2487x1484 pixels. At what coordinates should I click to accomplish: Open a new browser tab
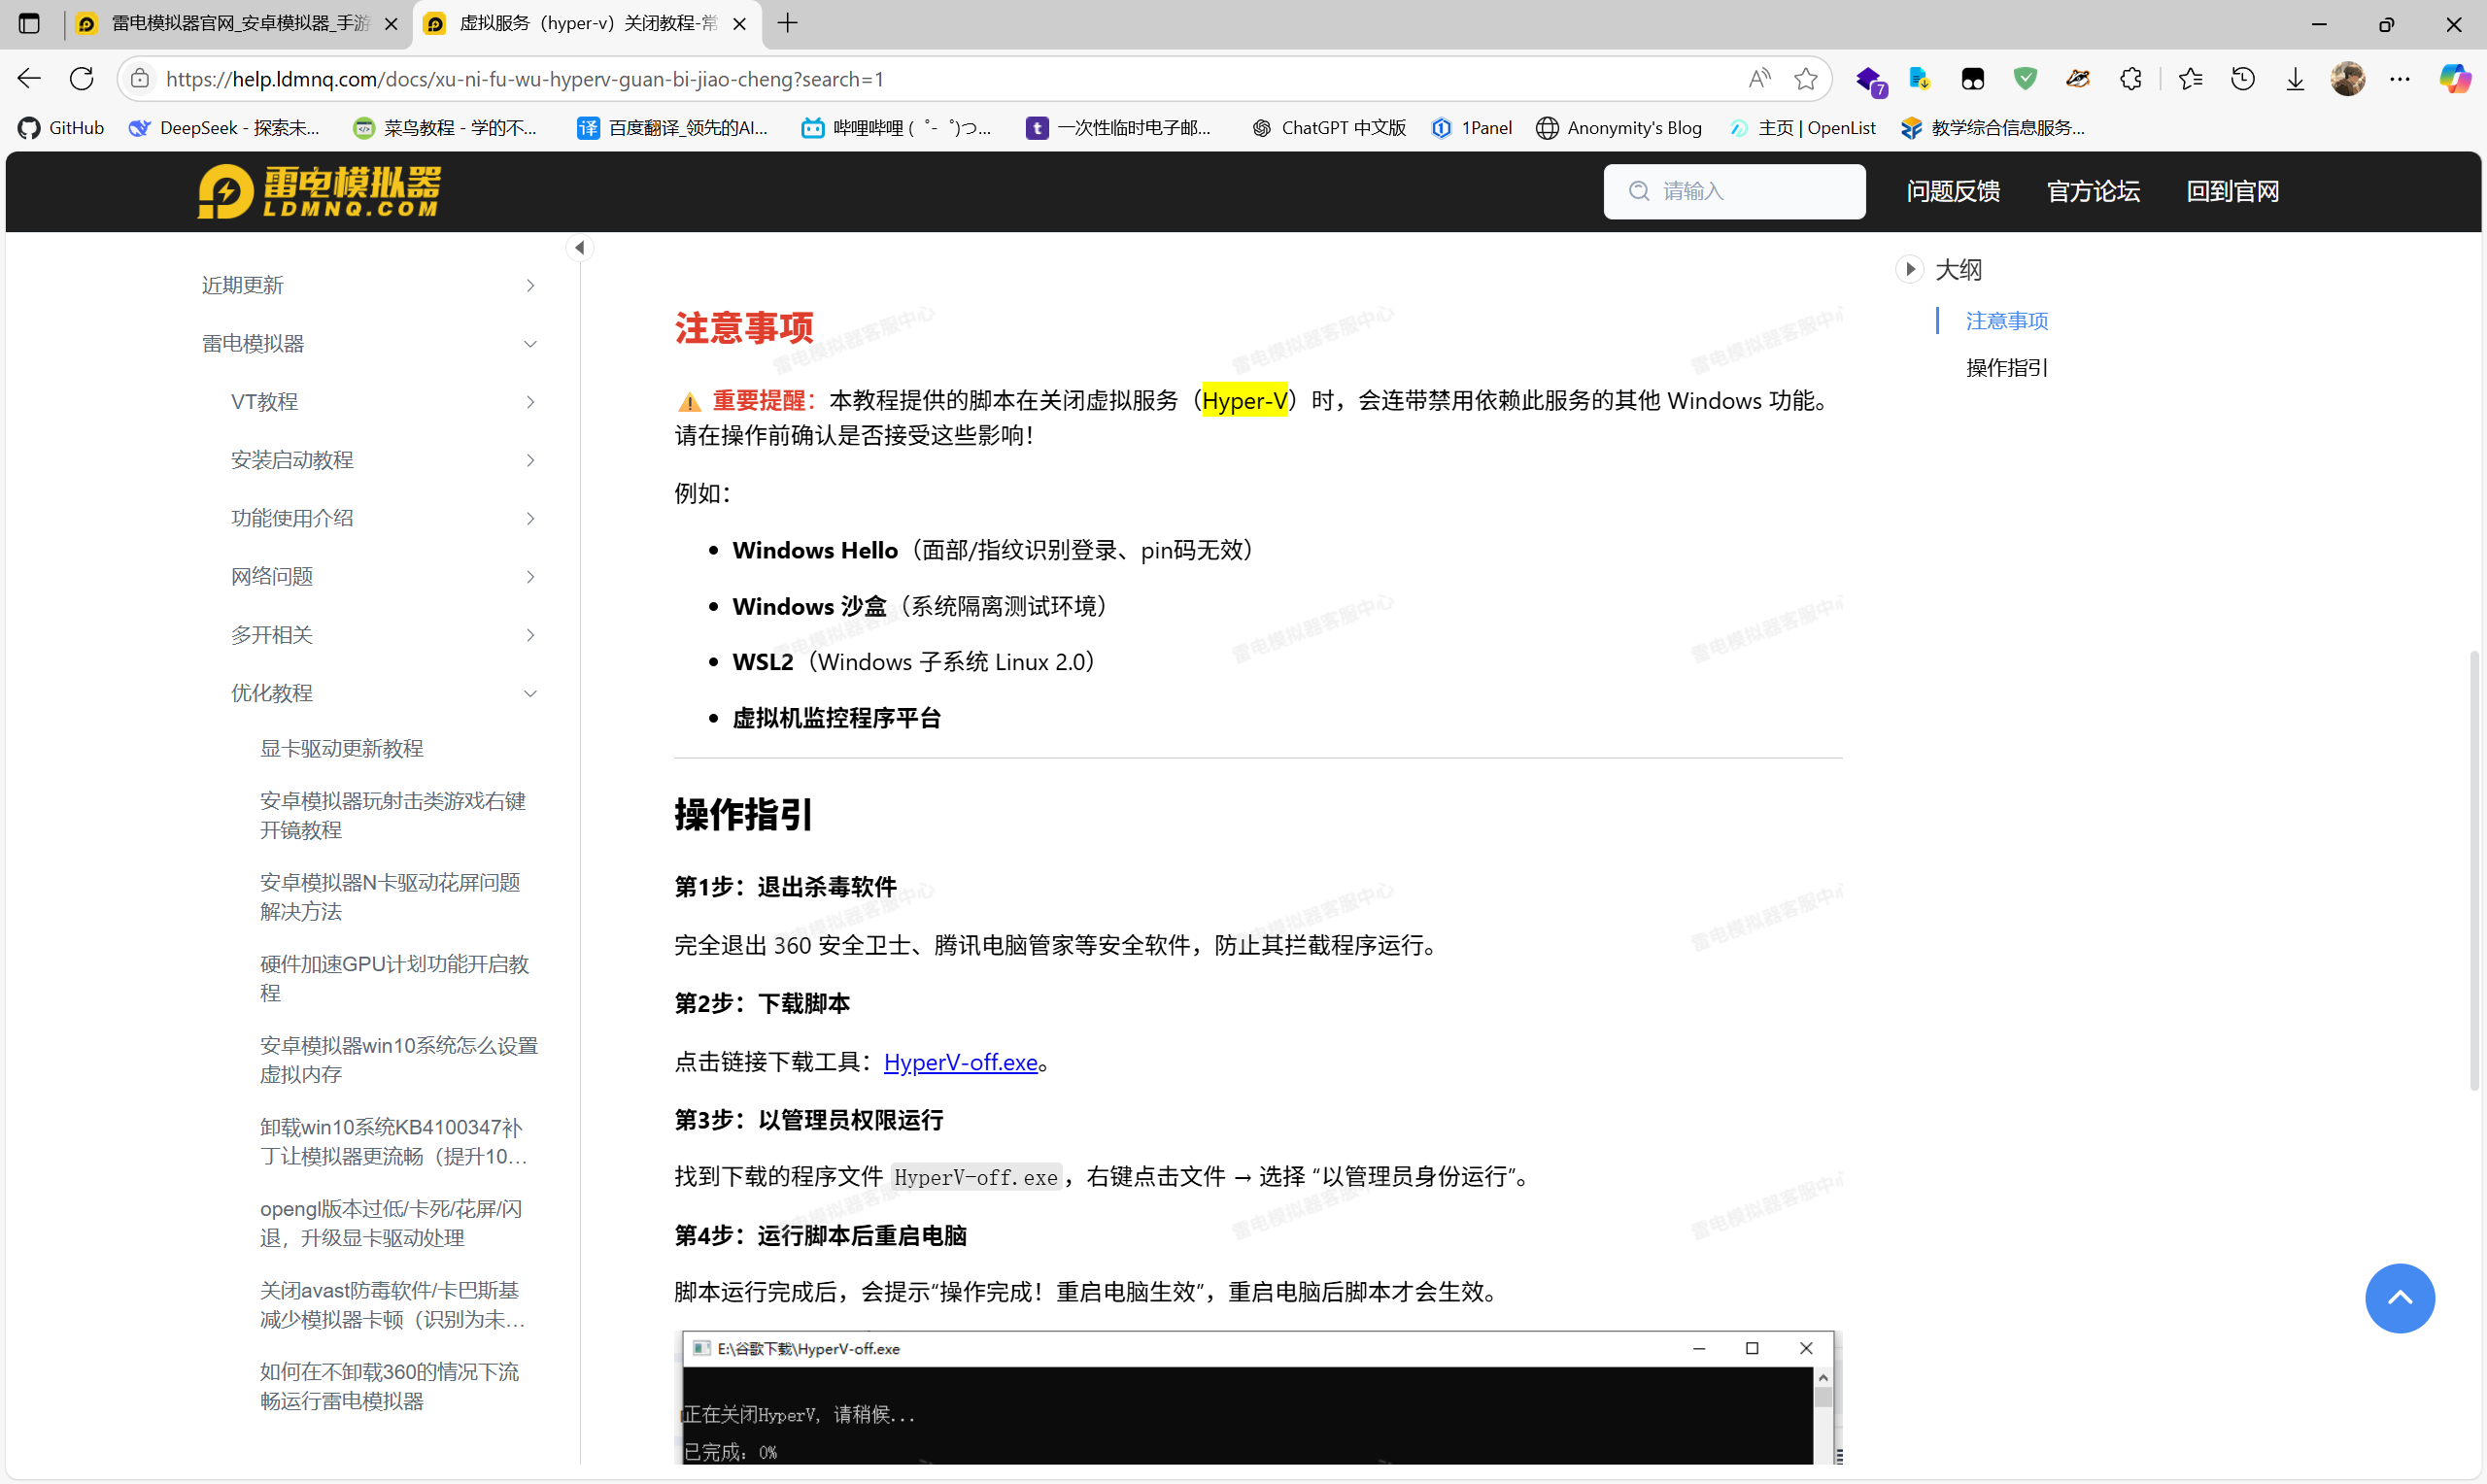point(788,23)
